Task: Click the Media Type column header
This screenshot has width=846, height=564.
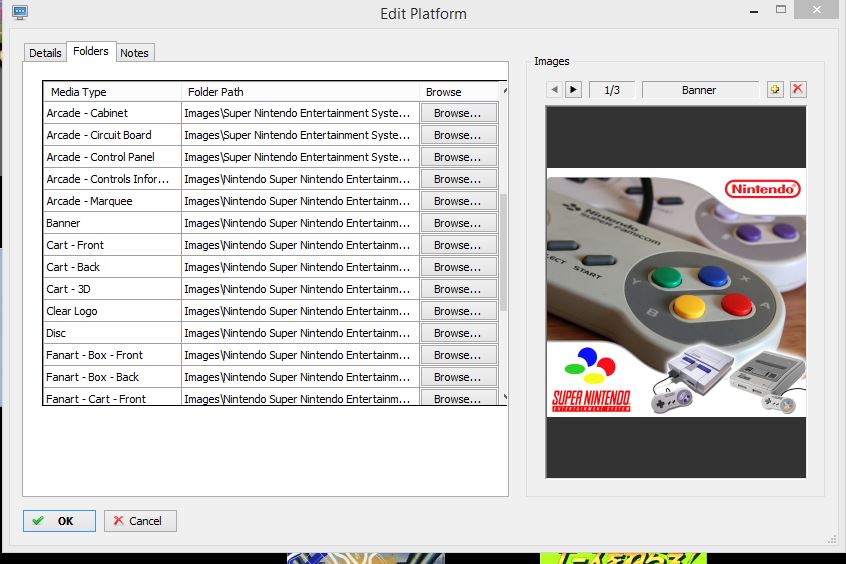Action: click(112, 92)
